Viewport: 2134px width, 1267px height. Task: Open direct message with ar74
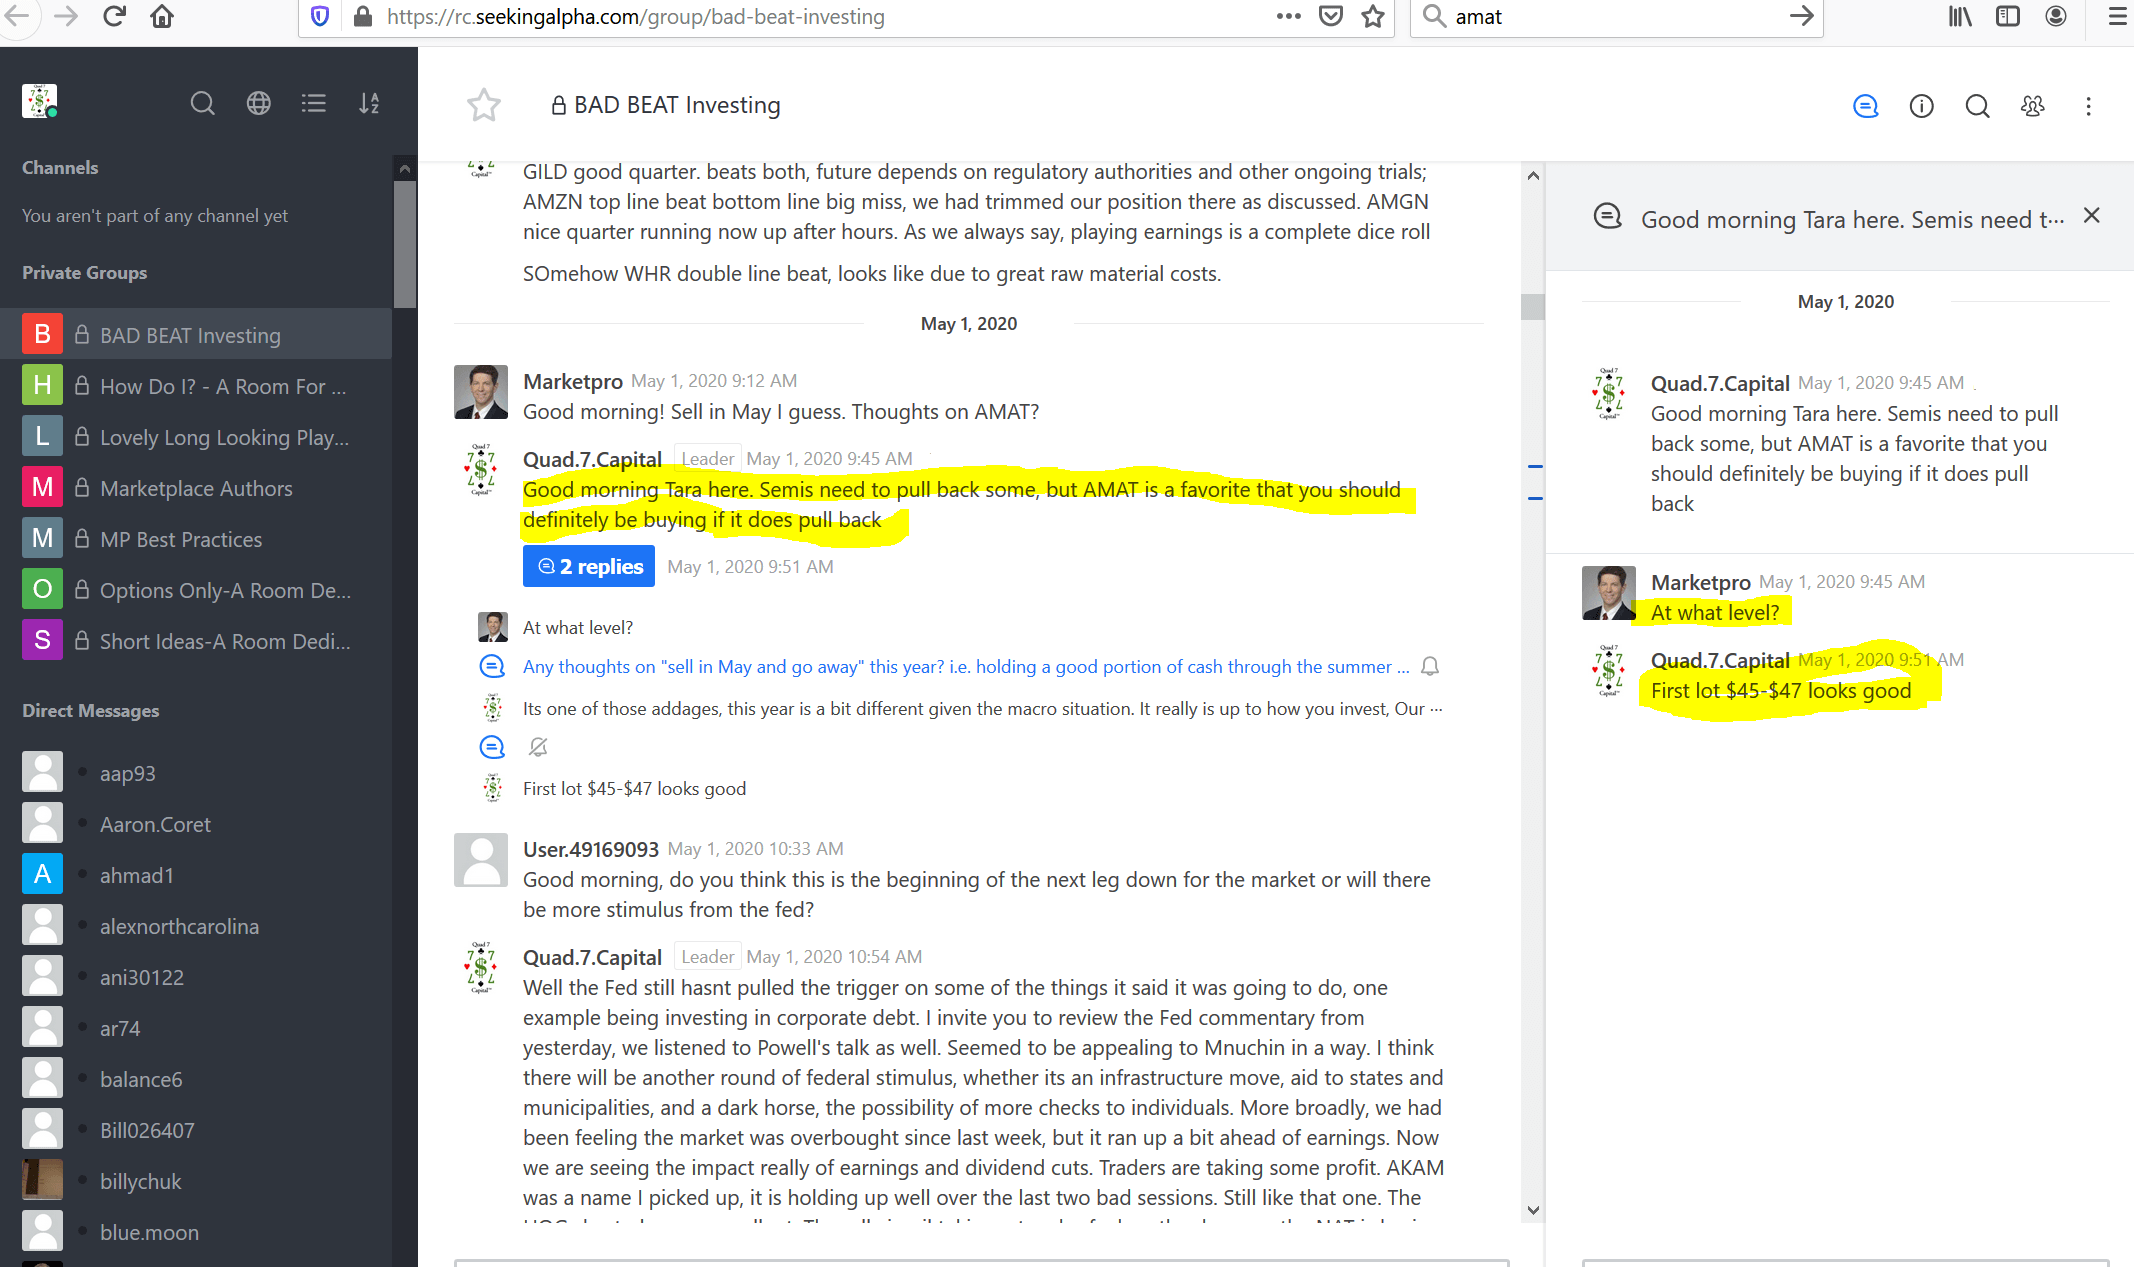tap(196, 1027)
